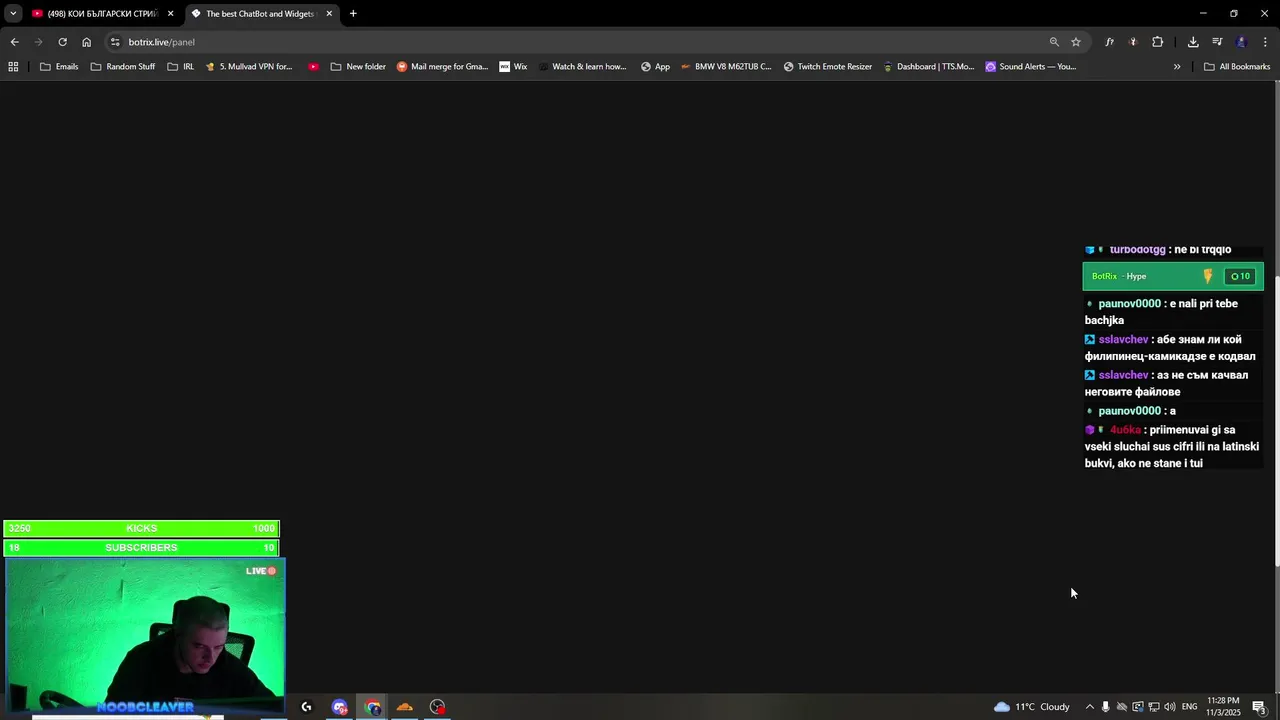Close the botrix ChatBot tab
The height and width of the screenshot is (720, 1280).
tap(329, 14)
